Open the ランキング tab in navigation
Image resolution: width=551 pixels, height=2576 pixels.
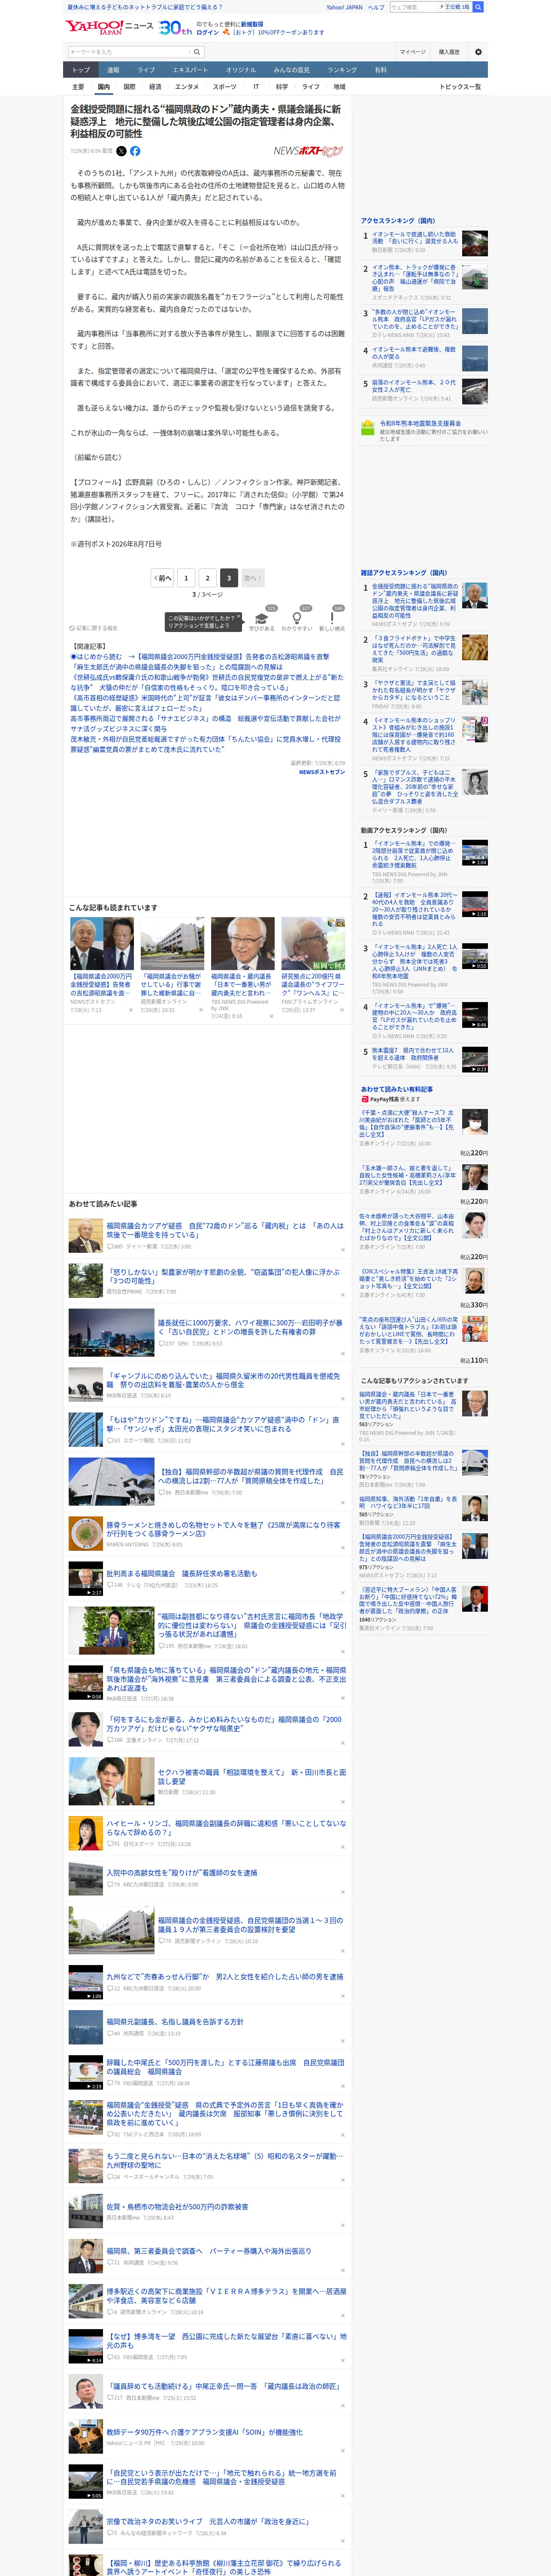point(342,70)
